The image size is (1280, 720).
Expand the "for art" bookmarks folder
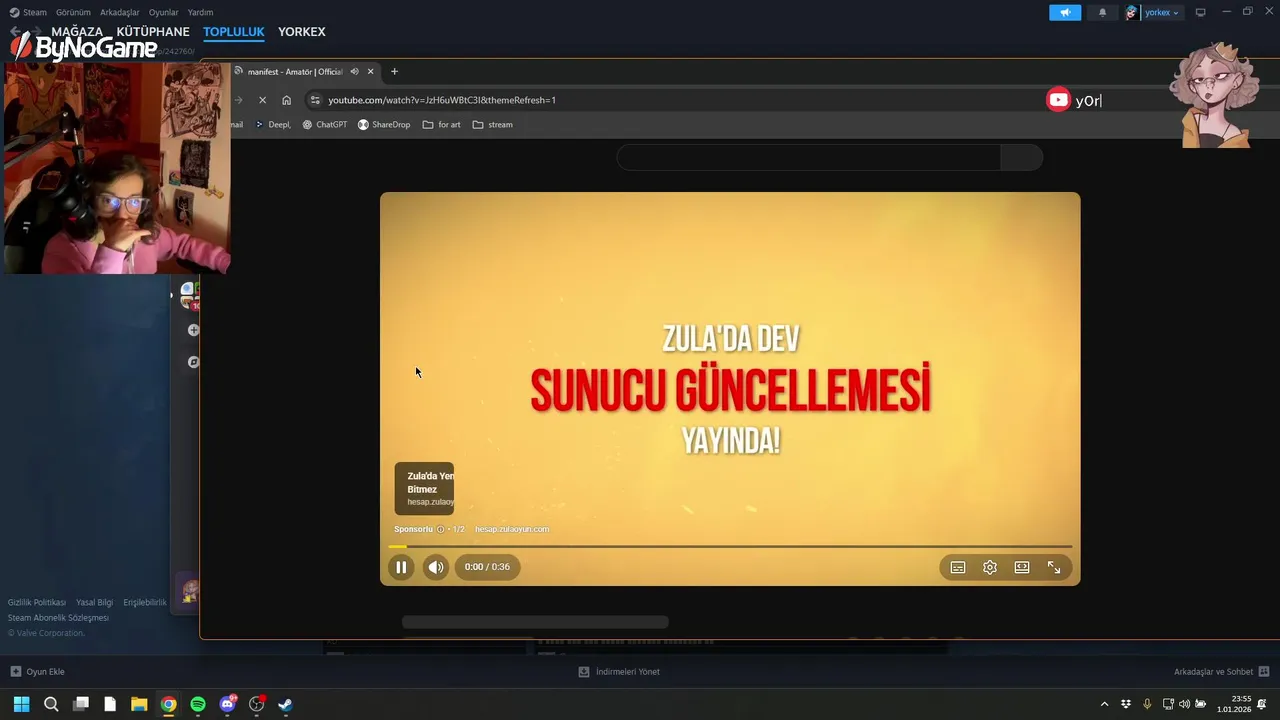pyautogui.click(x=441, y=125)
